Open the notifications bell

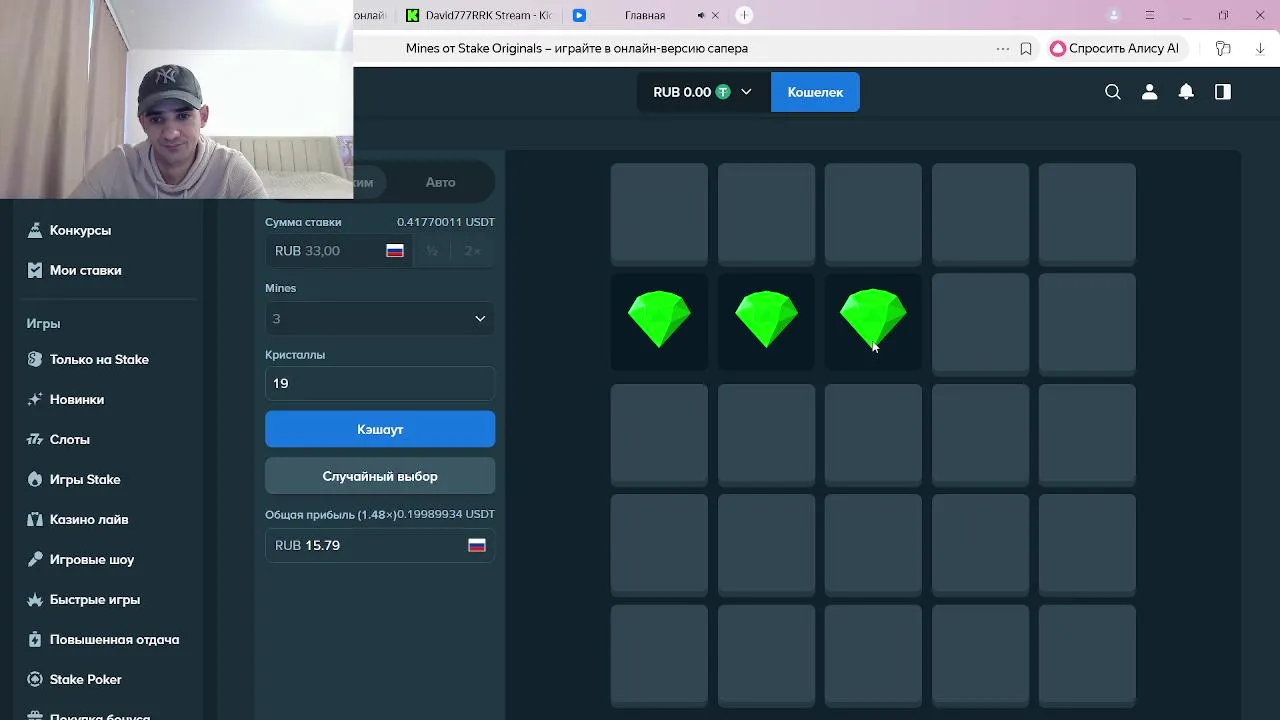coord(1186,92)
